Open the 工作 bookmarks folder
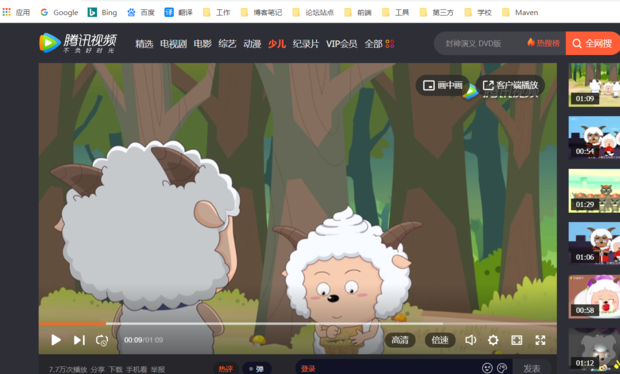Image resolution: width=620 pixels, height=374 pixels. point(216,12)
